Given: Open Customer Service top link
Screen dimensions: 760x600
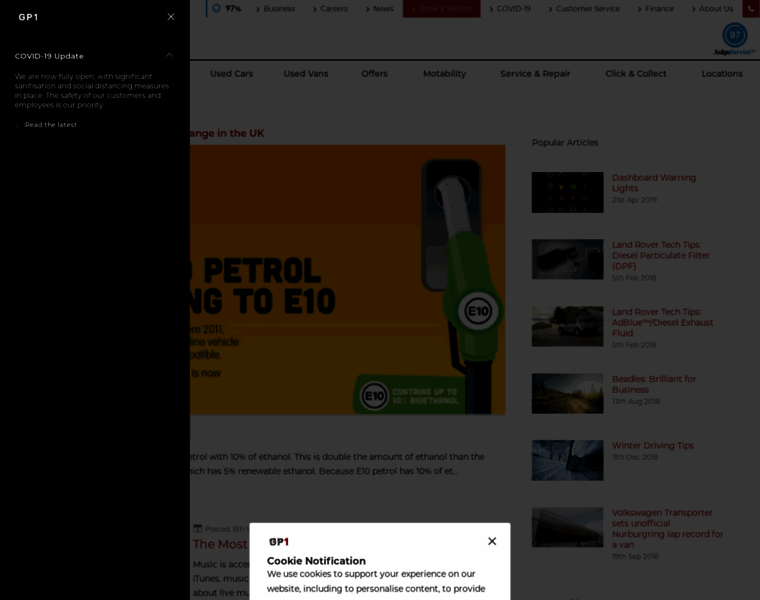Looking at the screenshot, I should 587,9.
